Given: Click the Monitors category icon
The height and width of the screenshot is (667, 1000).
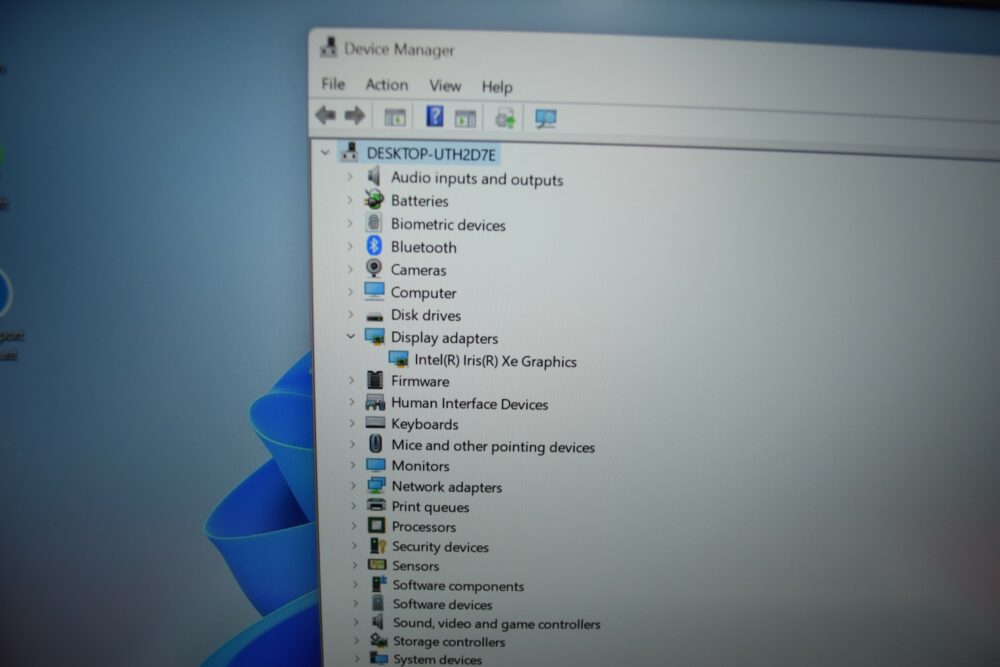Looking at the screenshot, I should (376, 464).
